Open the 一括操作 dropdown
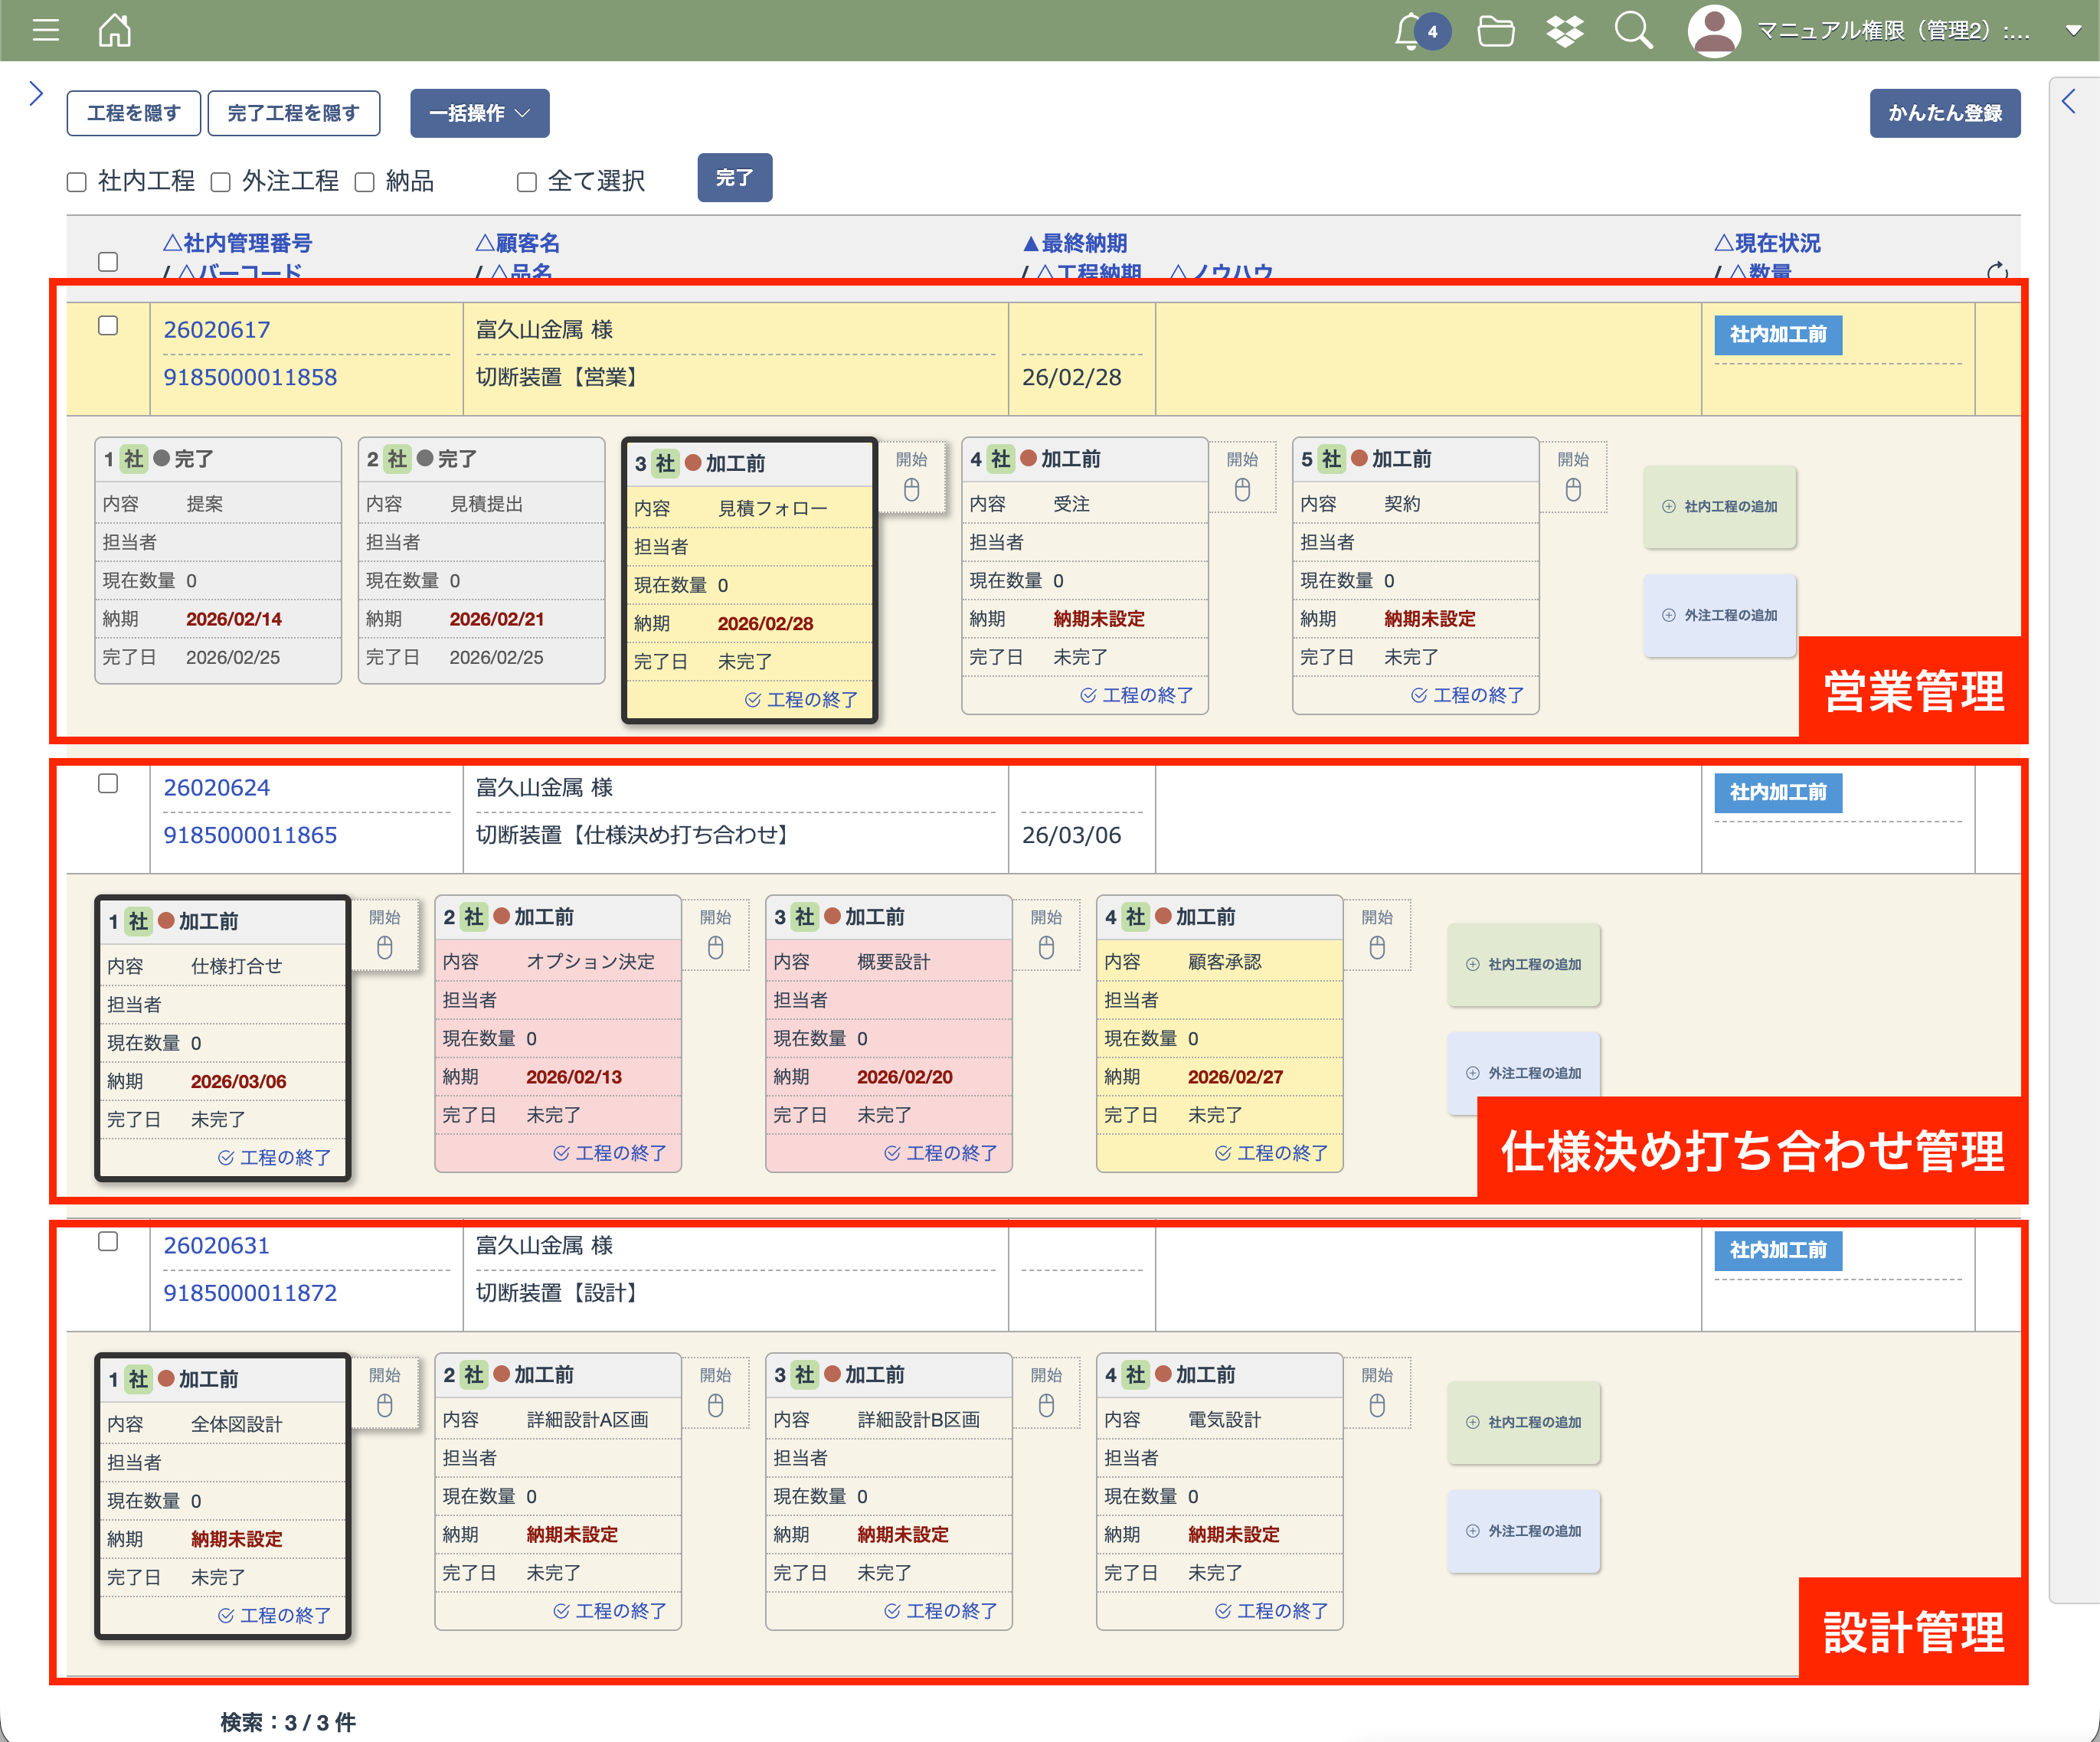The width and height of the screenshot is (2100, 1742). click(479, 113)
